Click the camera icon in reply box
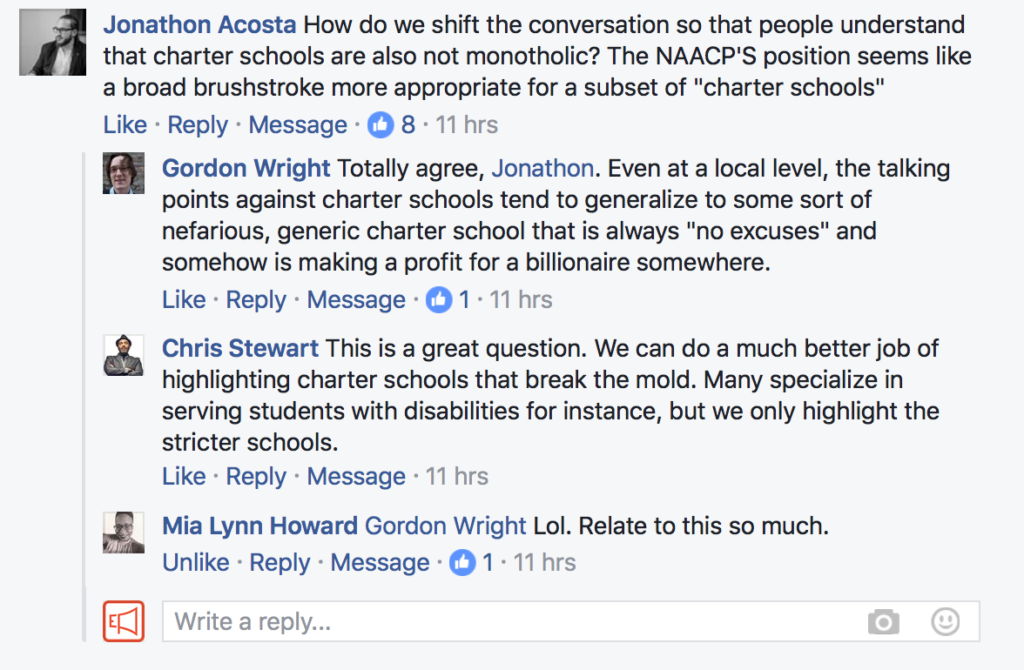The image size is (1024, 670). (883, 622)
